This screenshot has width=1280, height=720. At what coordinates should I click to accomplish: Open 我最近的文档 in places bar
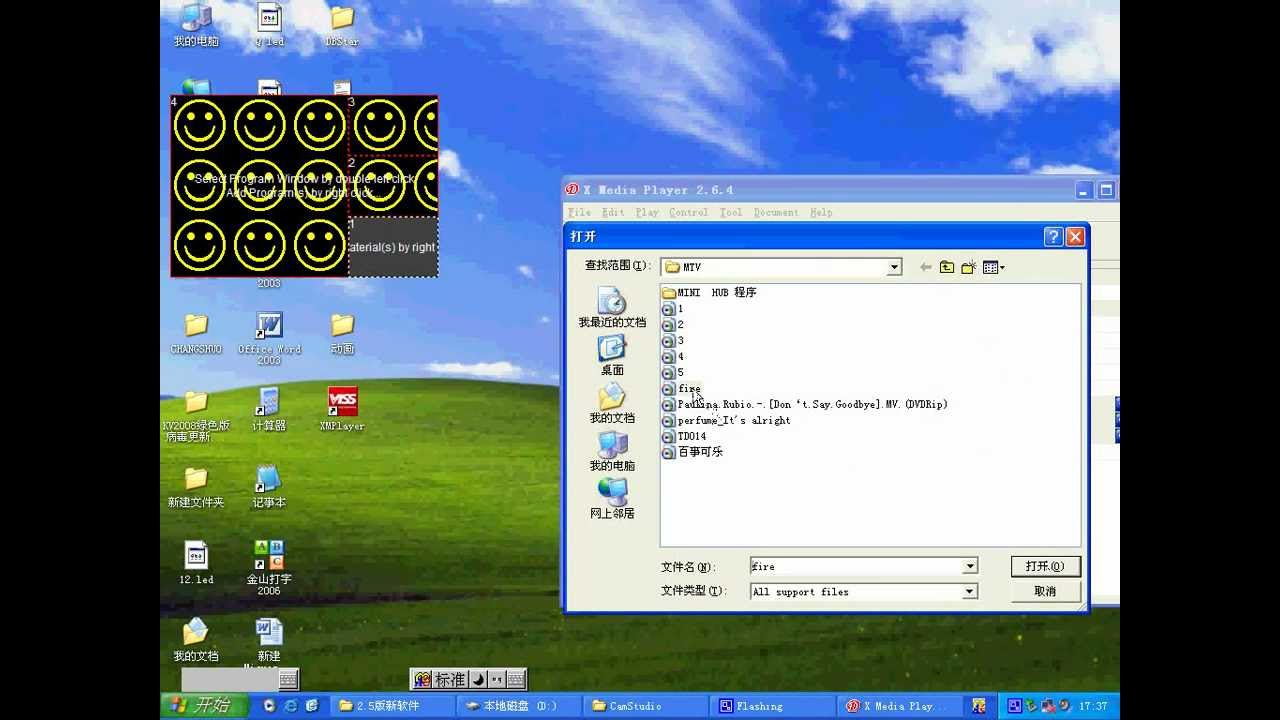612,308
